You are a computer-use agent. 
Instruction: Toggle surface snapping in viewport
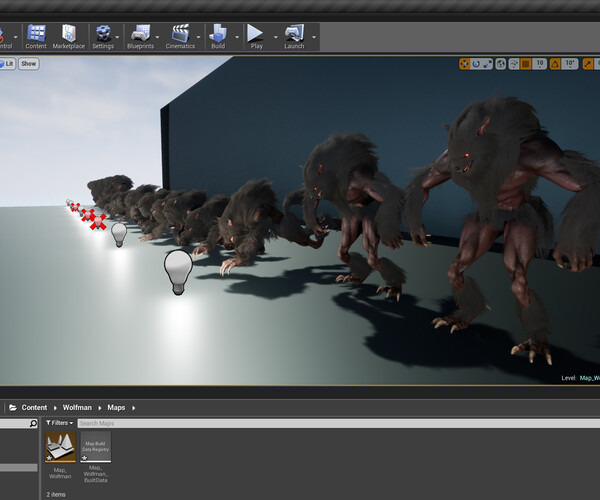tap(514, 64)
